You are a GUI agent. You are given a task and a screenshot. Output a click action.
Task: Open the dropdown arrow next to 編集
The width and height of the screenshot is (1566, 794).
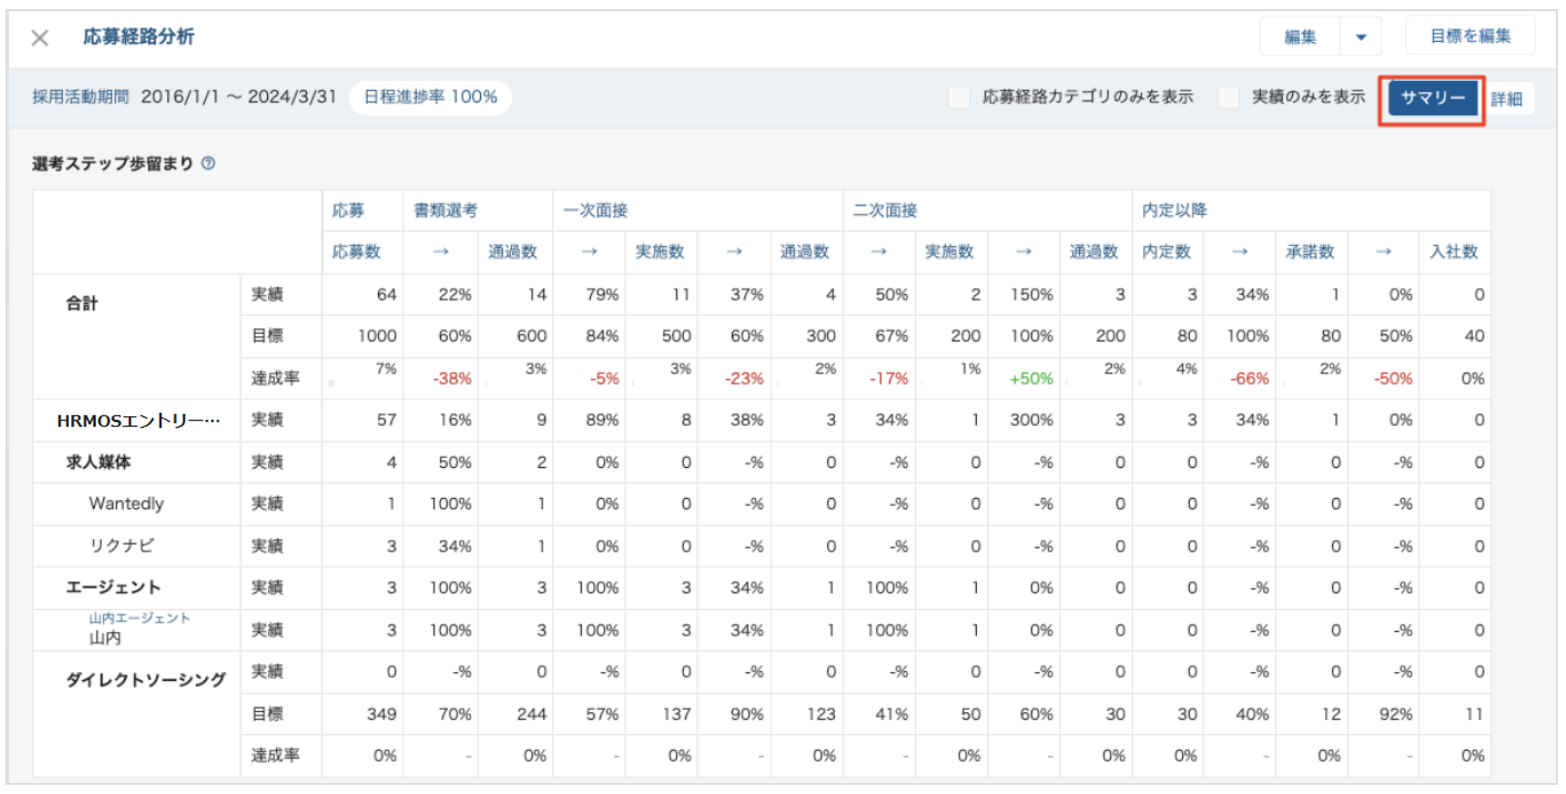[x=1361, y=38]
